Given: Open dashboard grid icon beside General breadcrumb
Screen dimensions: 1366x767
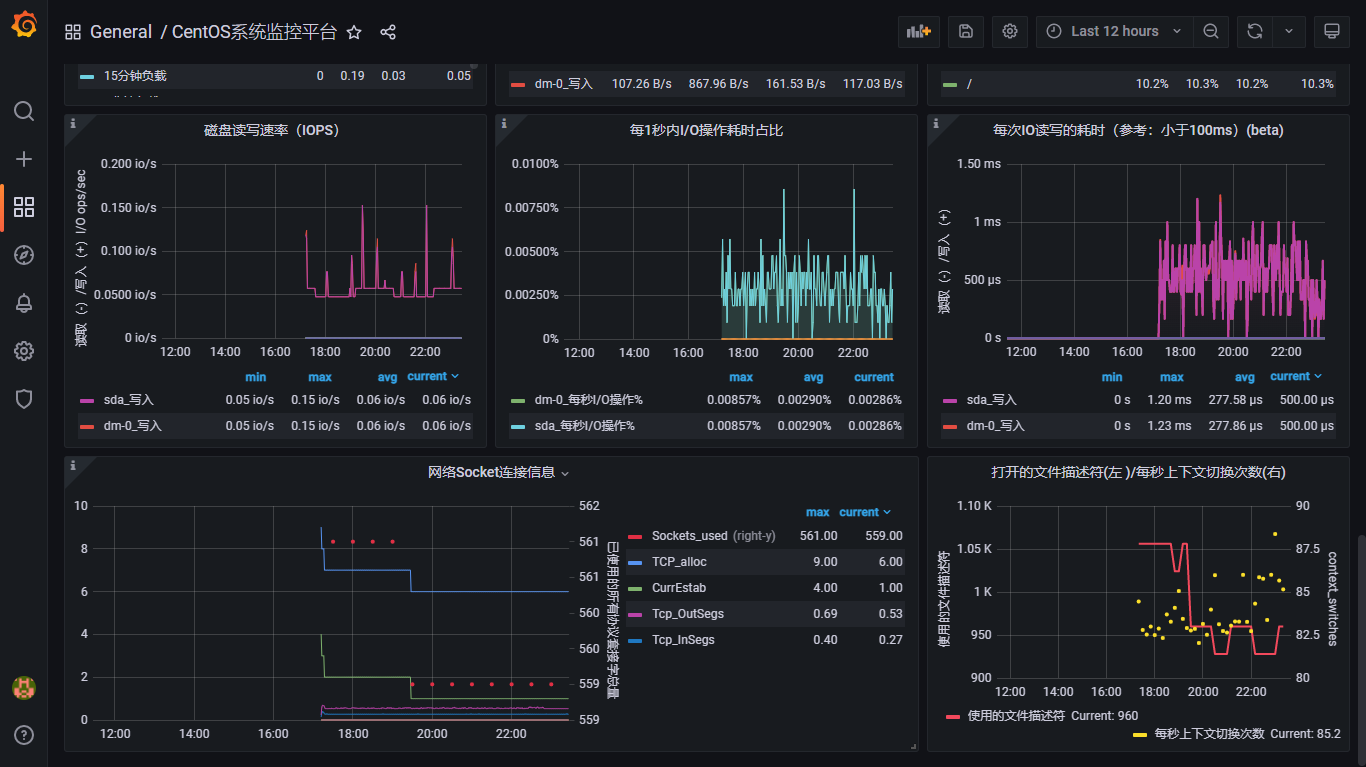Looking at the screenshot, I should point(73,32).
